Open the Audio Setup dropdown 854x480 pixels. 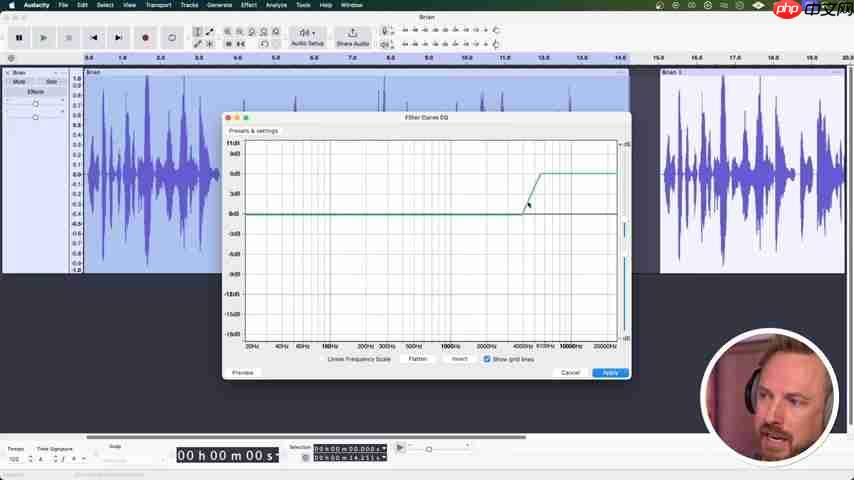307,38
